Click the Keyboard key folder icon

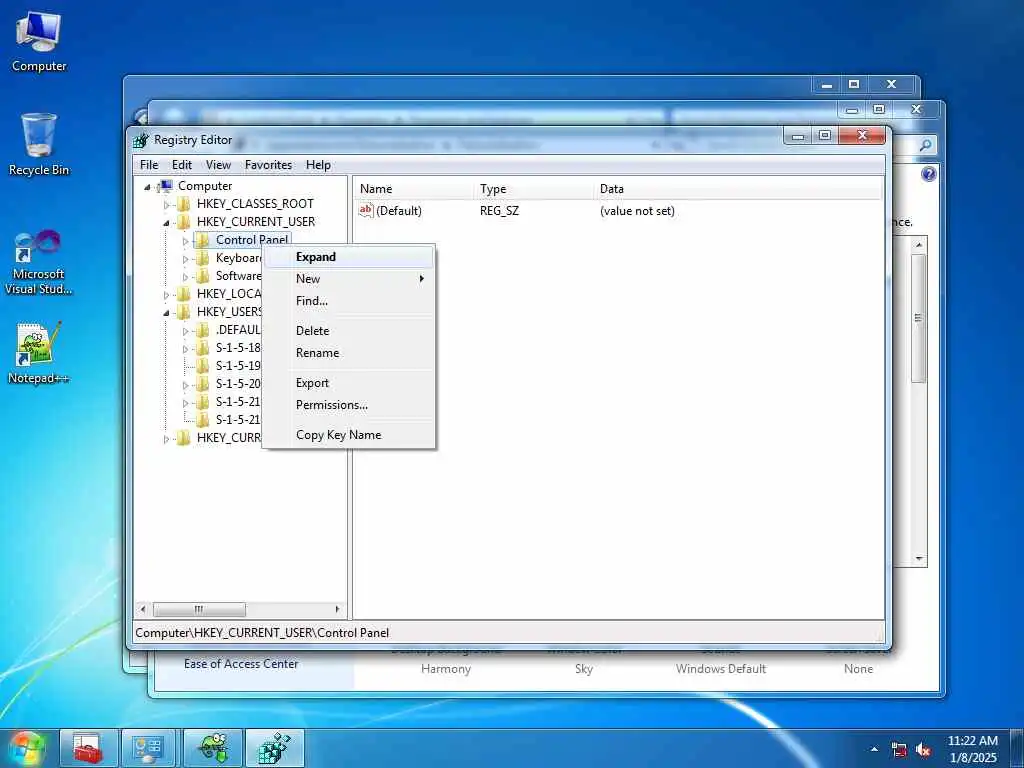[x=202, y=258]
